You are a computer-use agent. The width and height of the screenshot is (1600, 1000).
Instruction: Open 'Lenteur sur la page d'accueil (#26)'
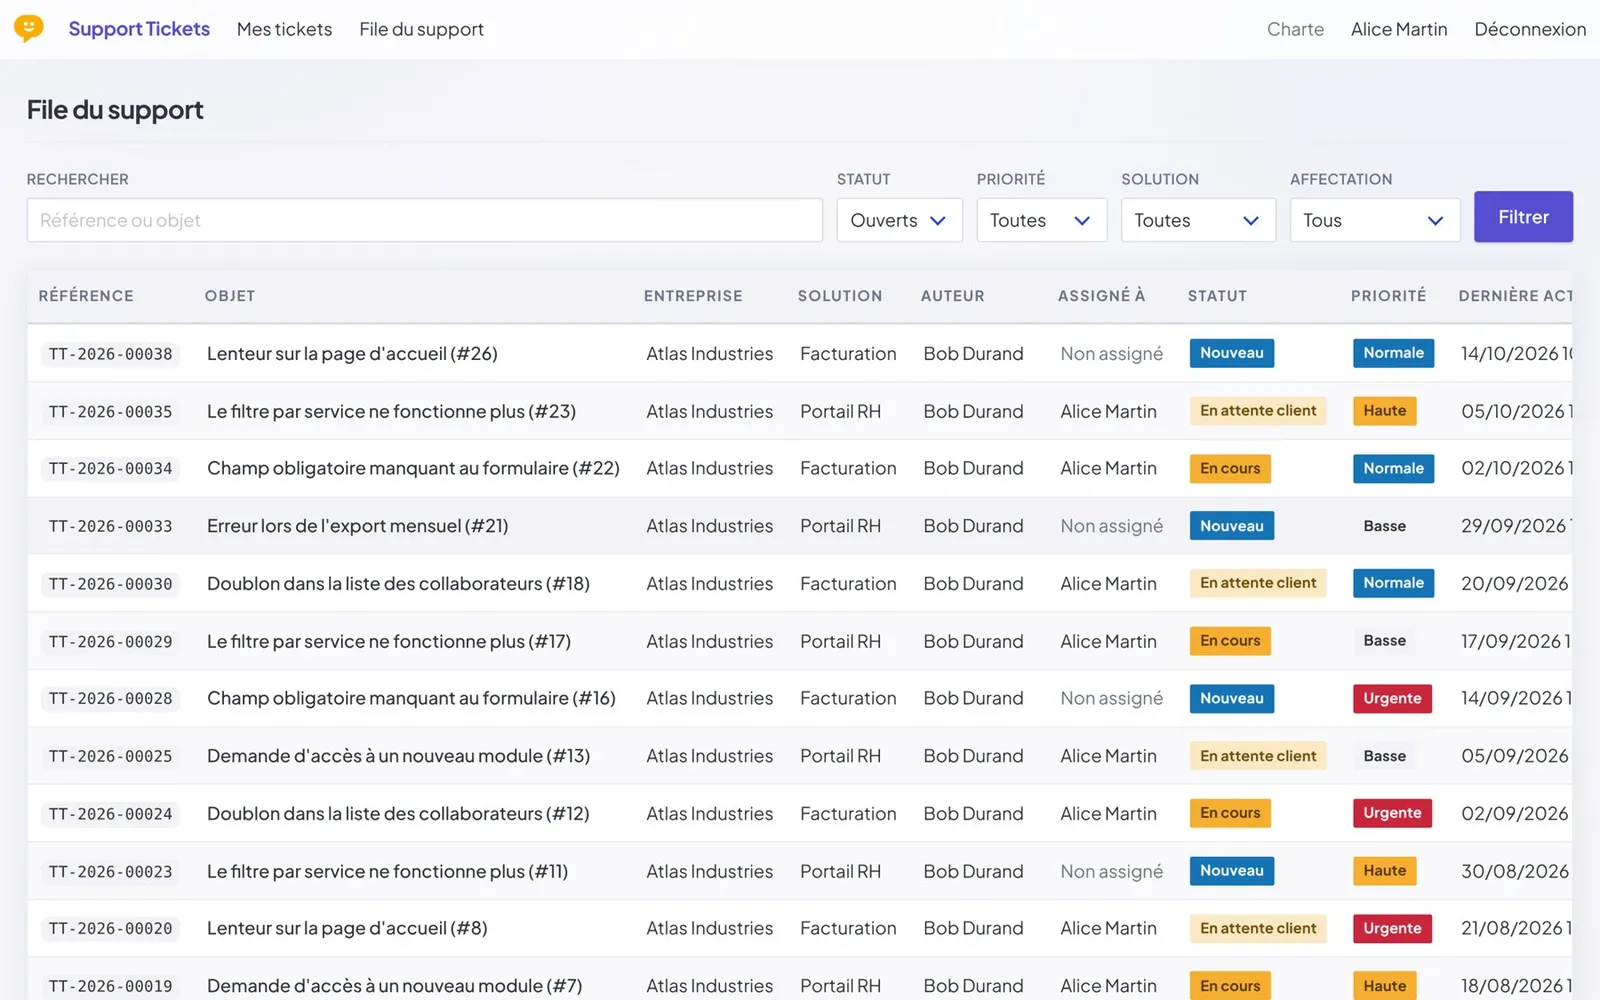pos(352,354)
